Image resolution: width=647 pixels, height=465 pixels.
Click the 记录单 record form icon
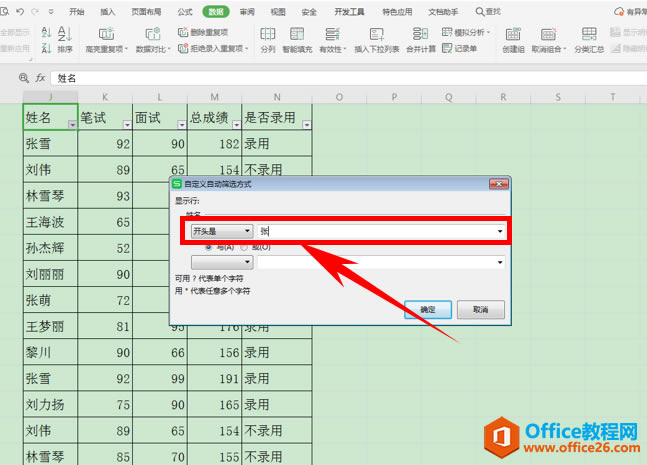pyautogui.click(x=447, y=48)
